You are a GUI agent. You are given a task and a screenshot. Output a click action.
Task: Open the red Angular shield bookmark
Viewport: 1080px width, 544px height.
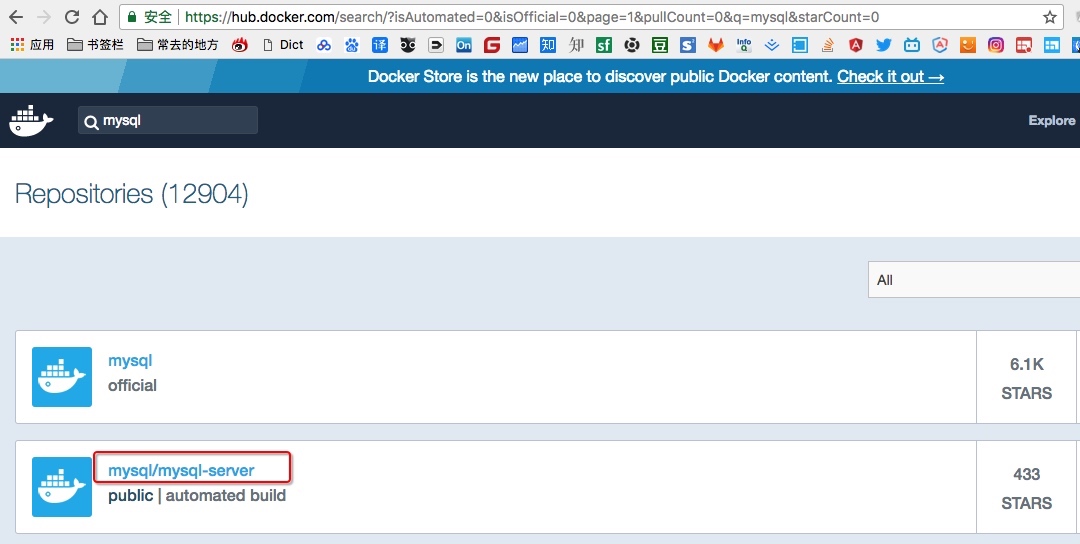(x=855, y=45)
